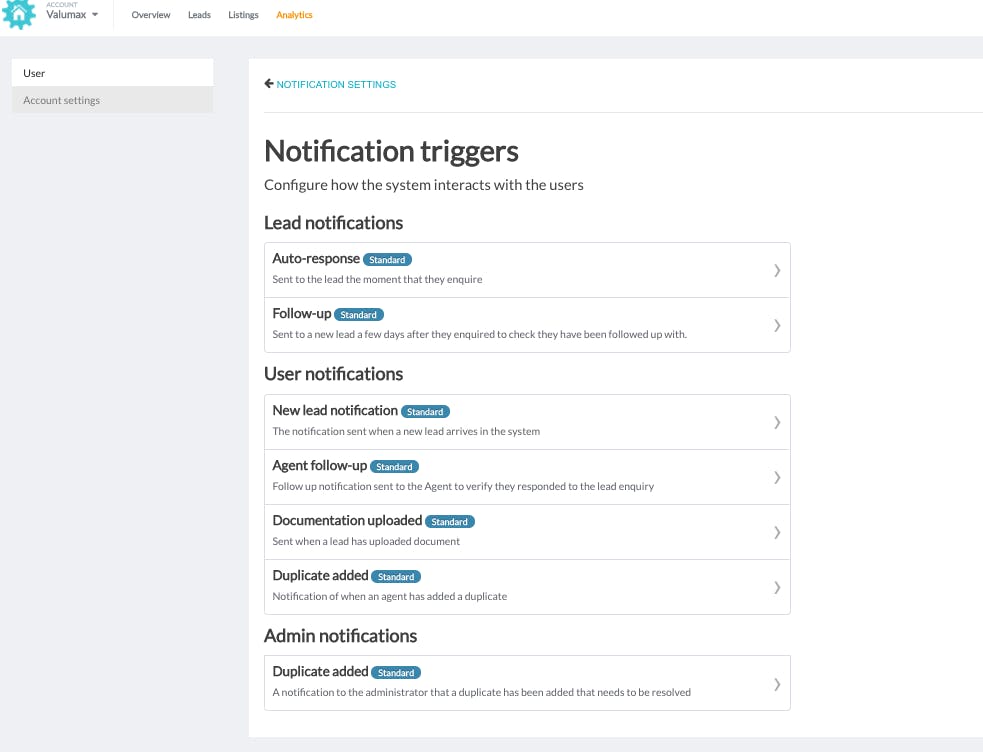The image size is (983, 752).
Task: Expand the Follow-up row chevron
Action: [x=777, y=325]
